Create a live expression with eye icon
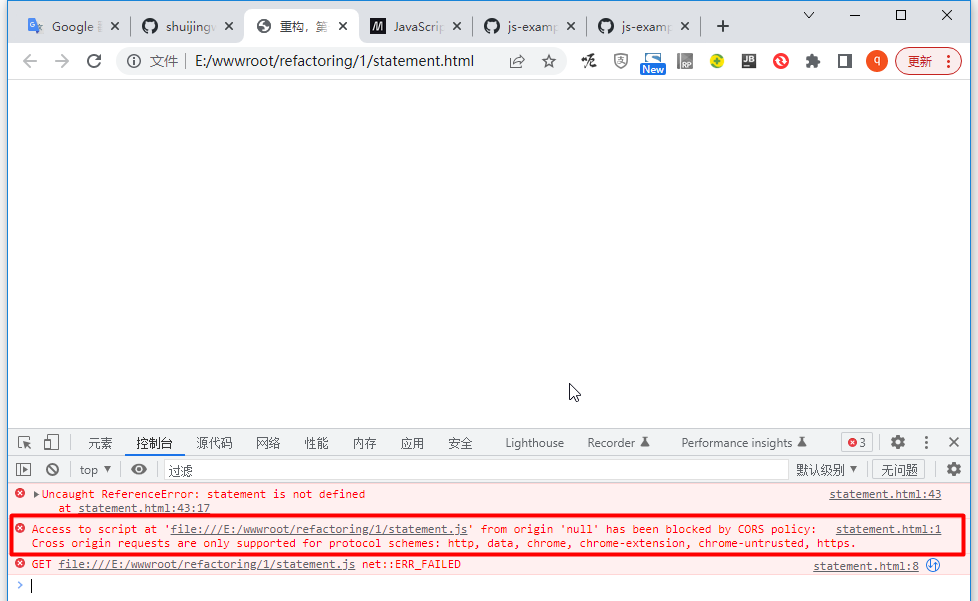This screenshot has width=978, height=601. click(x=139, y=469)
